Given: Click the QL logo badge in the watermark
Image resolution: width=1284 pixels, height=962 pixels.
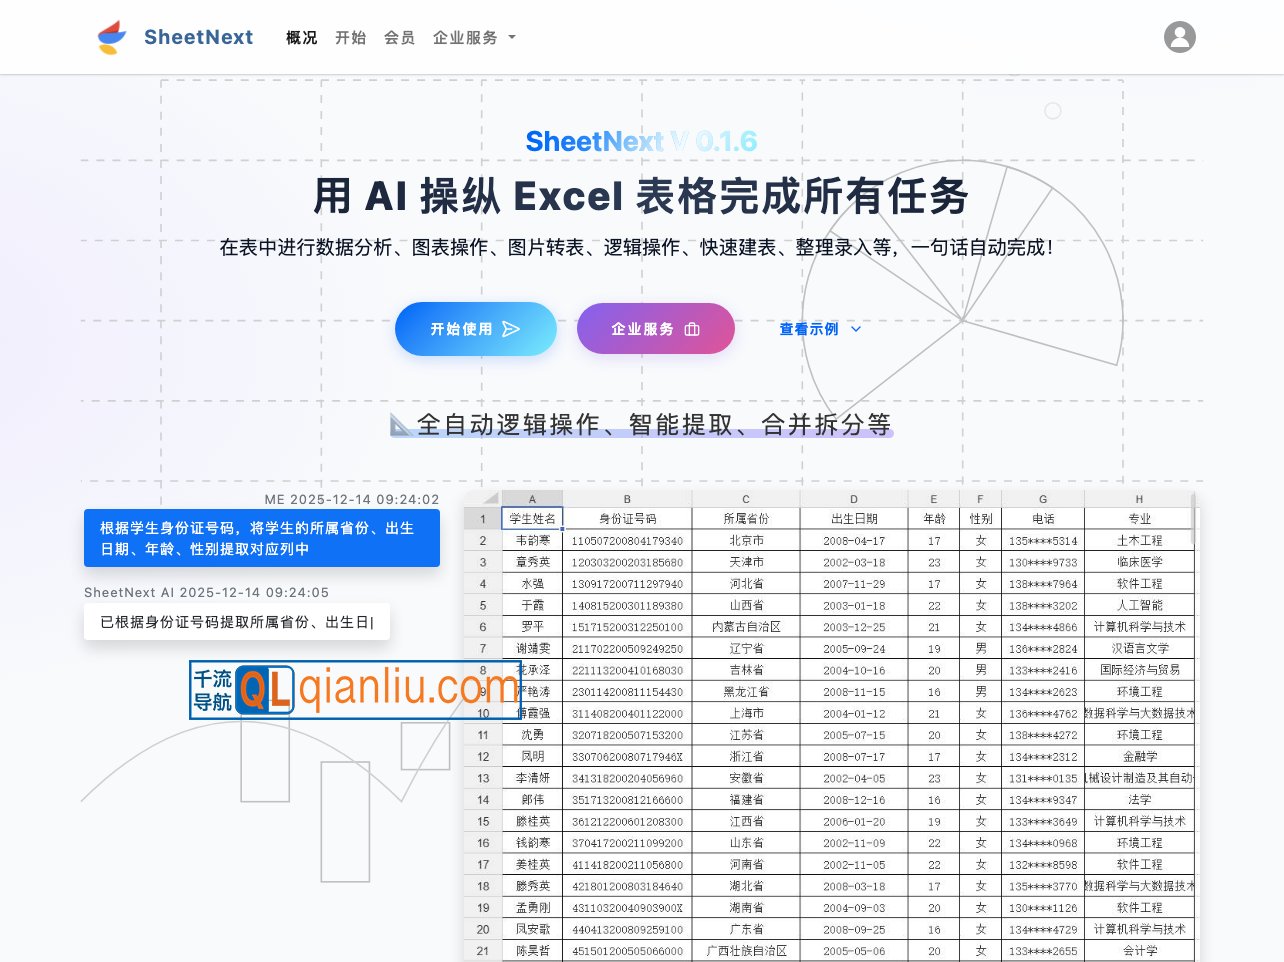Looking at the screenshot, I should tap(266, 690).
